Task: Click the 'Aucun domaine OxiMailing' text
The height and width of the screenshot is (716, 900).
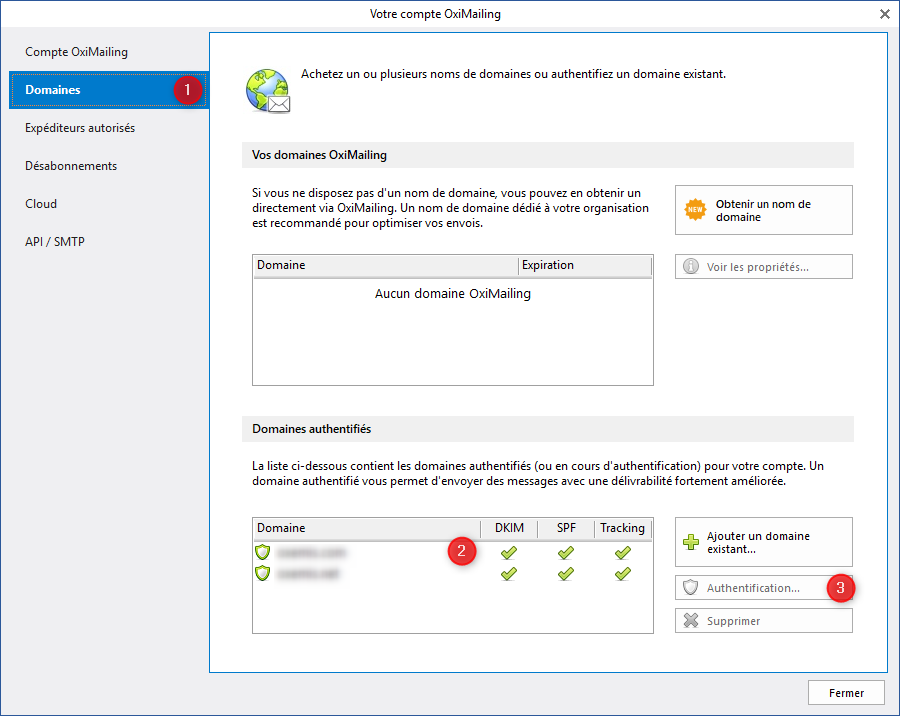Action: [453, 294]
